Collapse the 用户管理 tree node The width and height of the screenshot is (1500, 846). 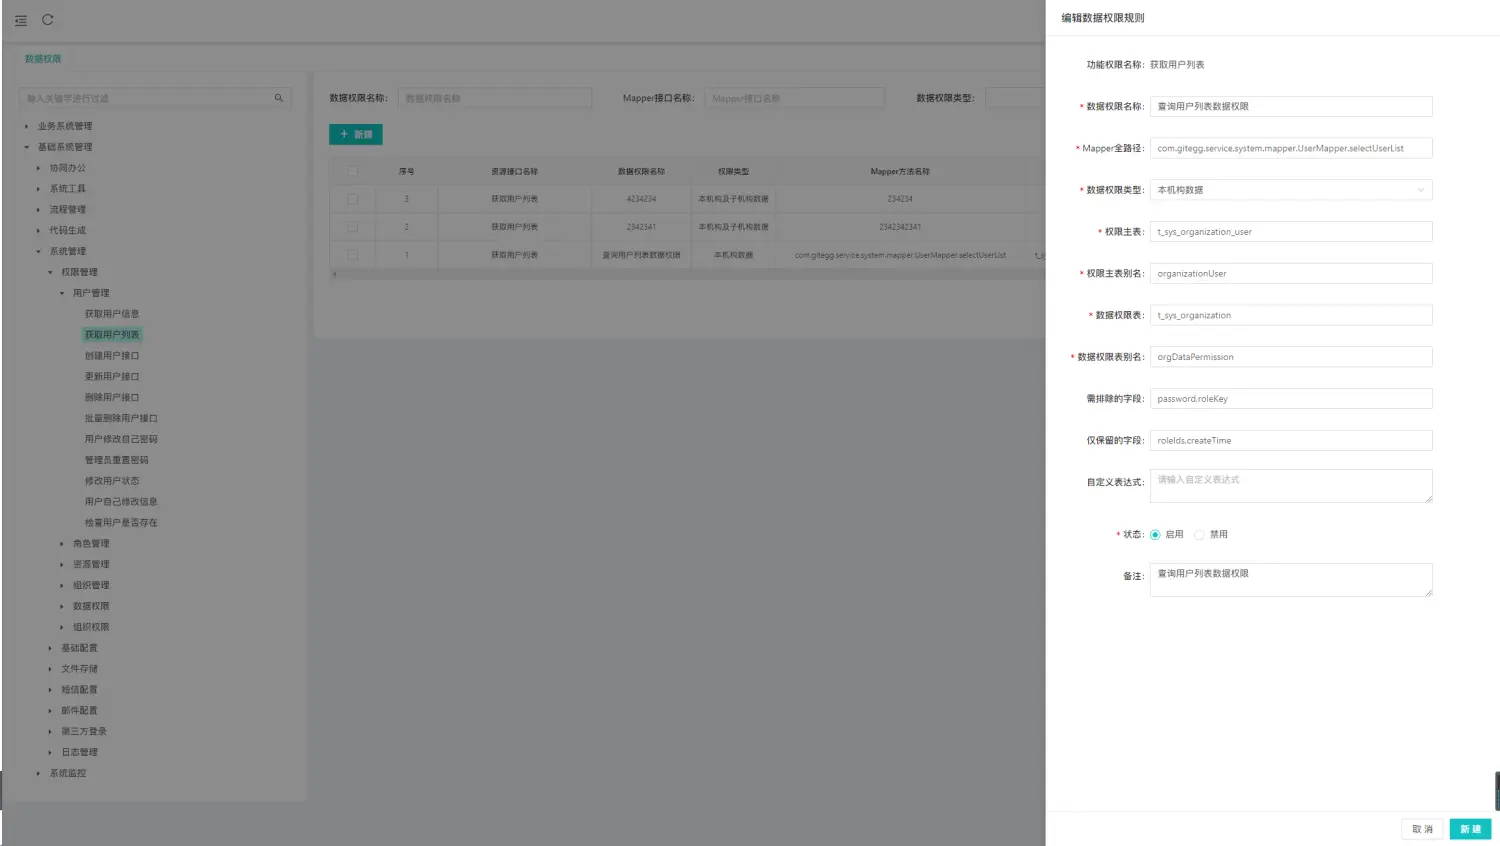click(x=62, y=294)
